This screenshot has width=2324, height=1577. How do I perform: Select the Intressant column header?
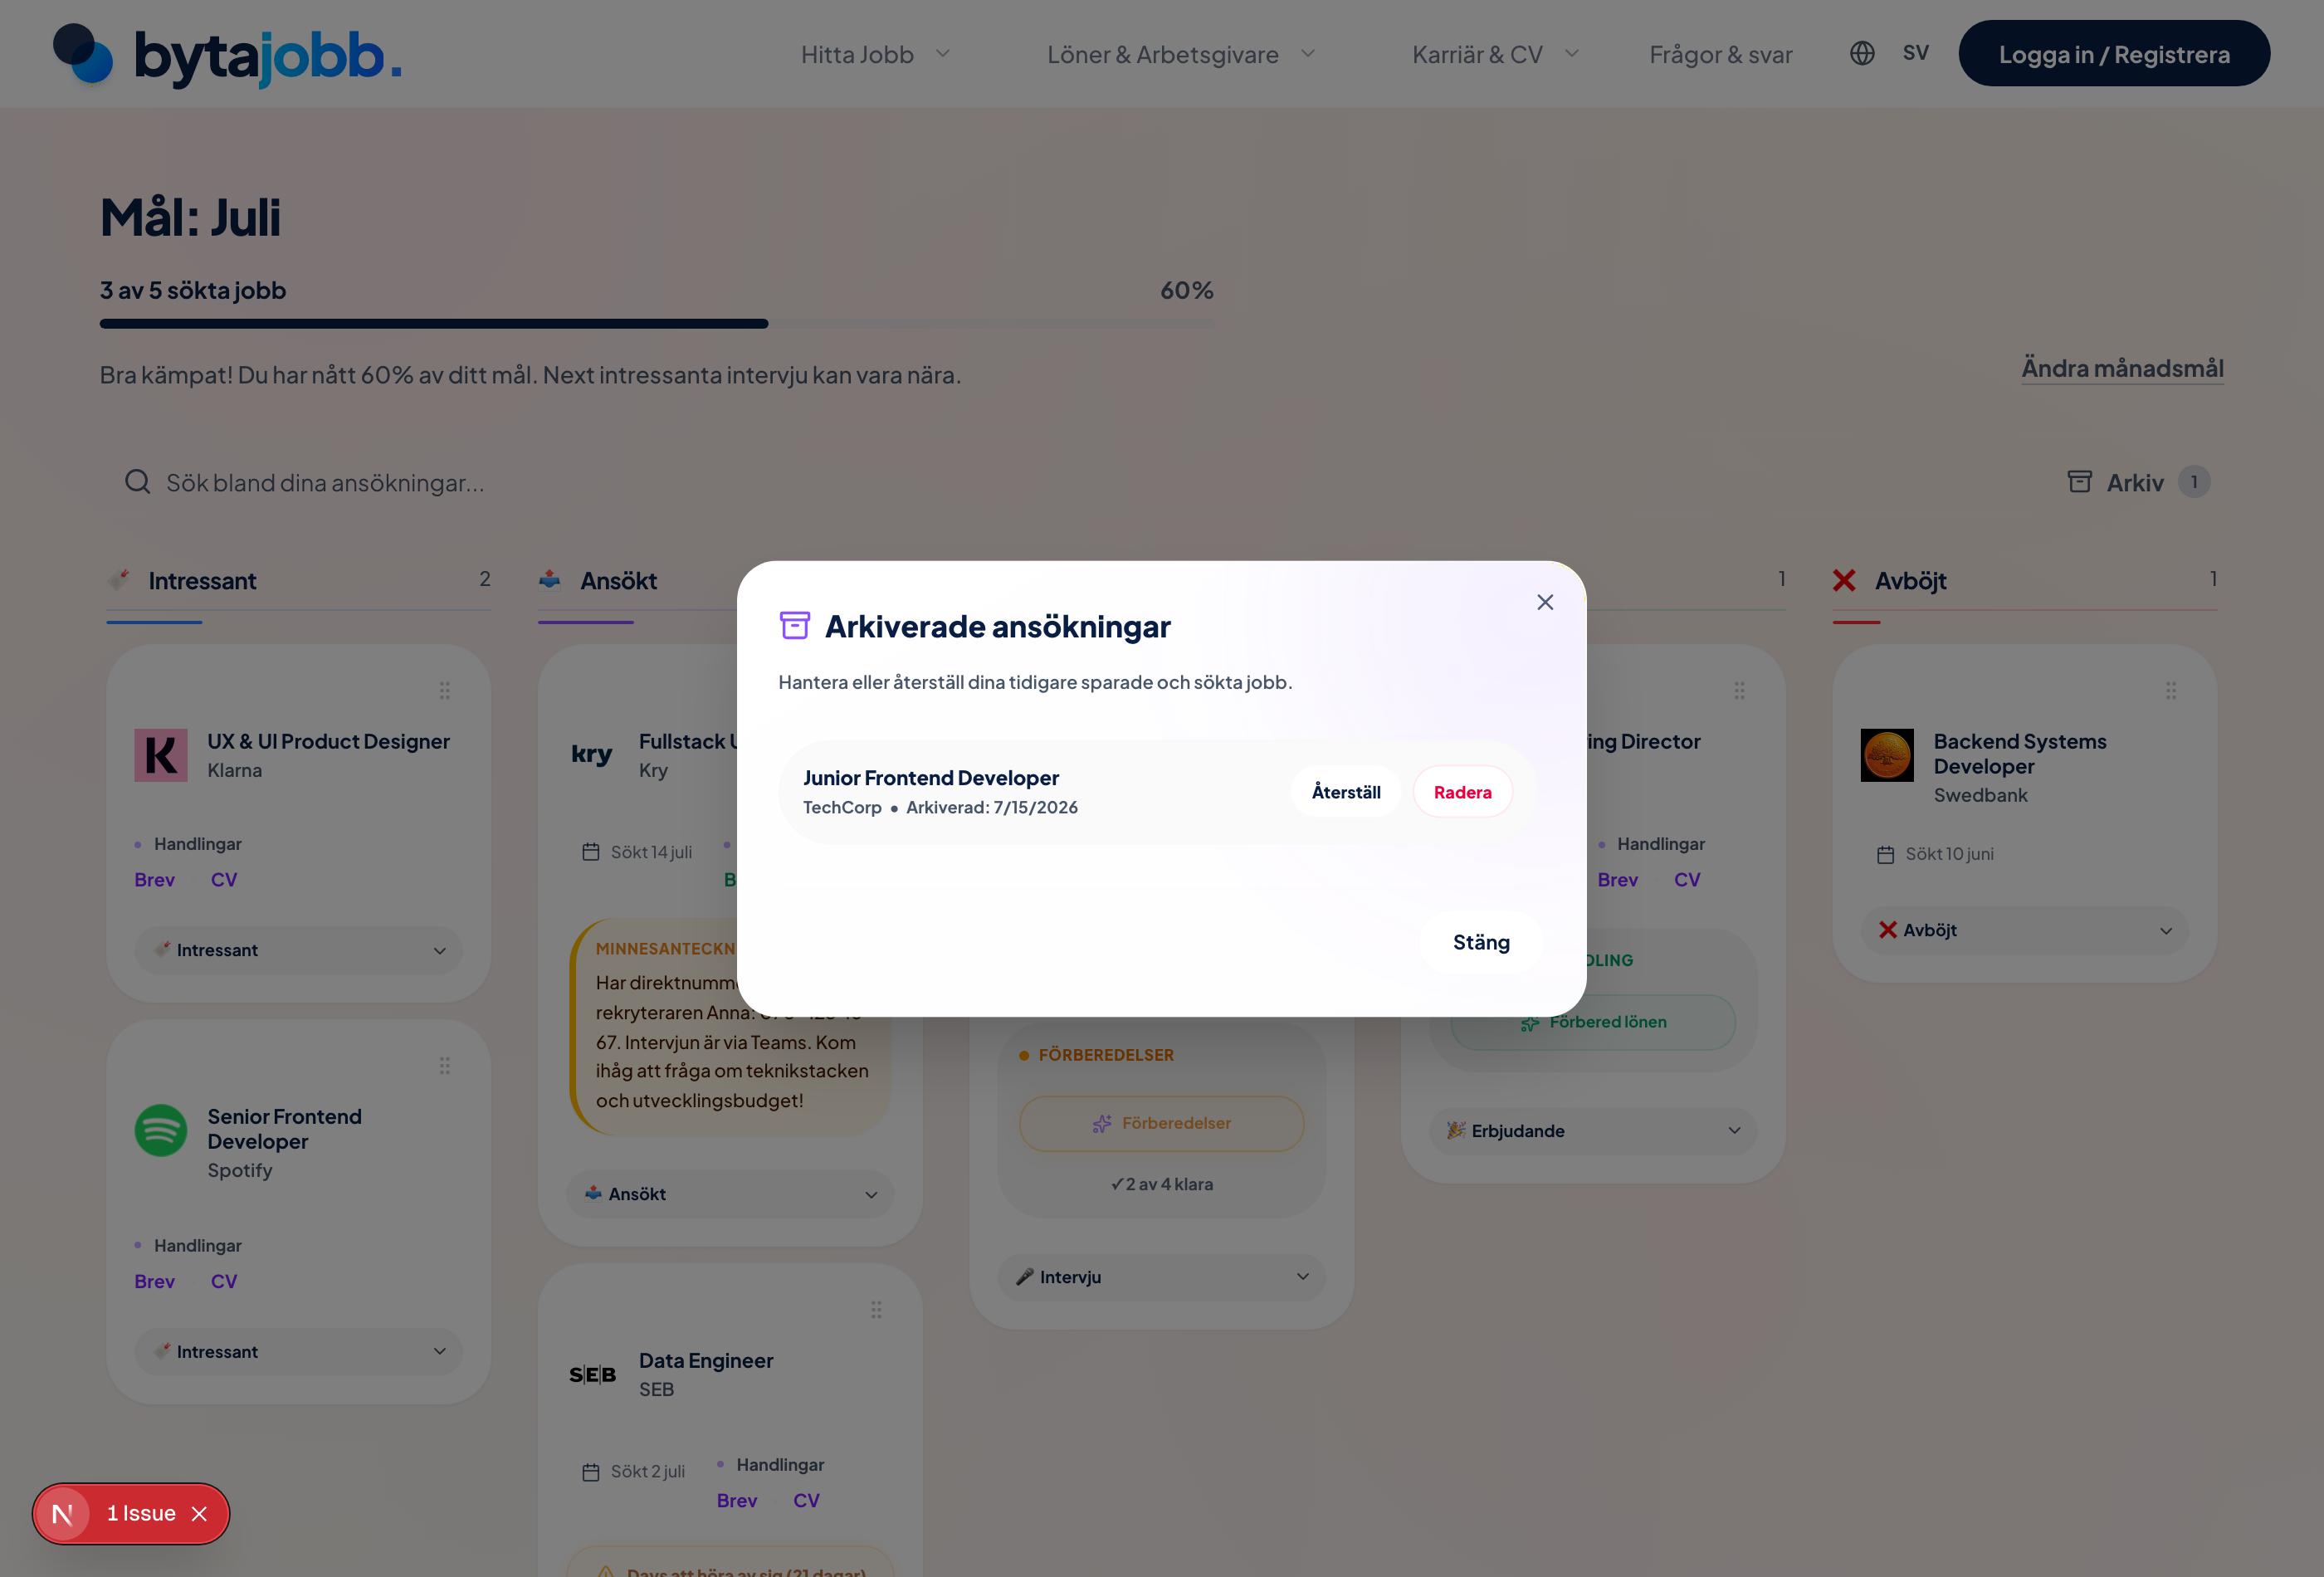click(202, 581)
